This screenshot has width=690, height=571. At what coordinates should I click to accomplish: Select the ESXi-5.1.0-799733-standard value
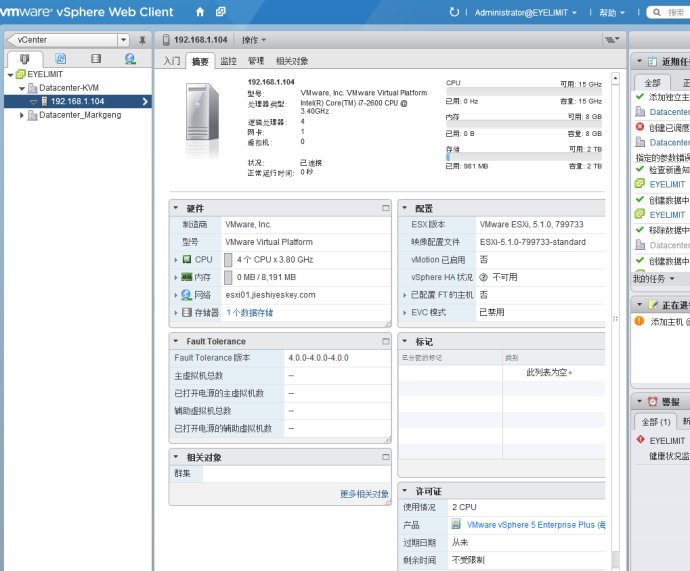(x=532, y=242)
